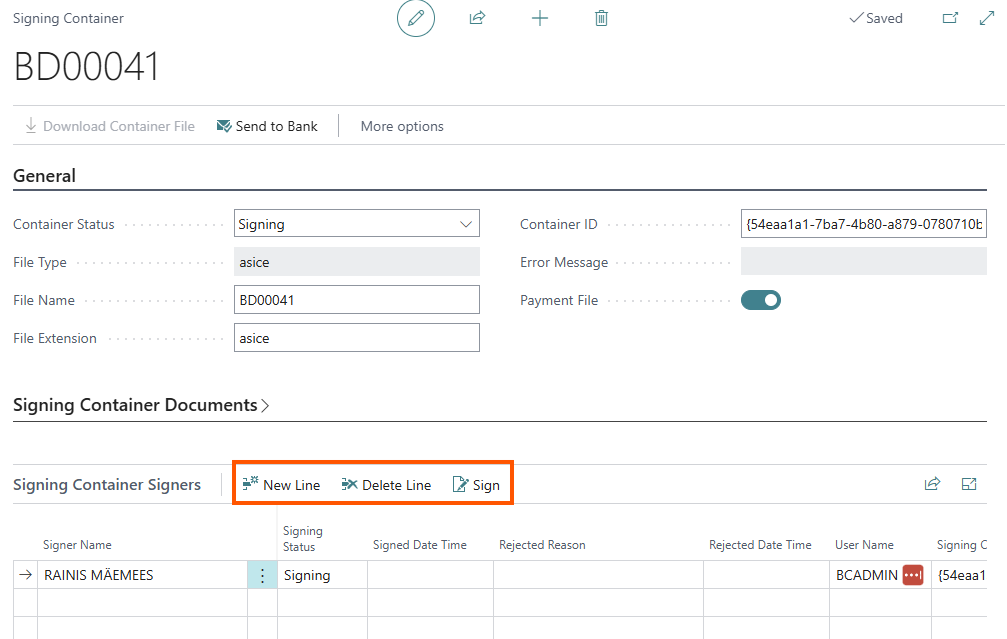Click the expand fullscreen arrows icon

coord(986,19)
